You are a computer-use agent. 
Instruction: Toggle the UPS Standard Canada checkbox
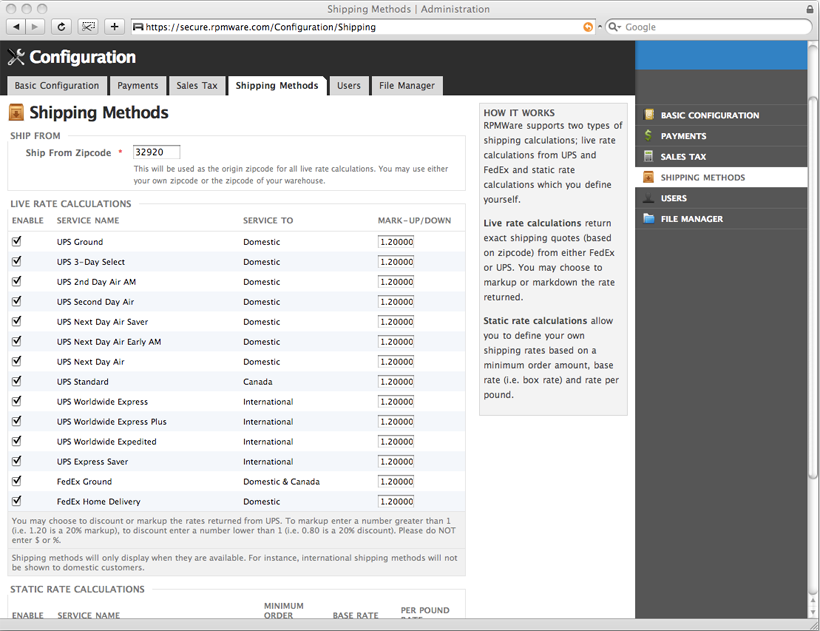17,381
